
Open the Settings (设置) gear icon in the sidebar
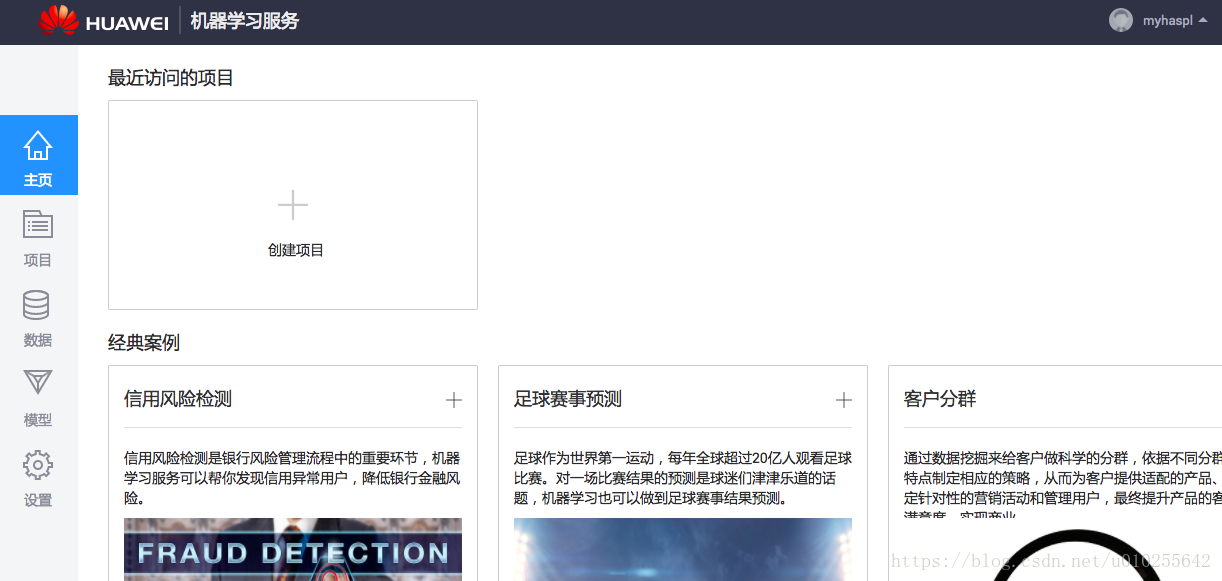pyautogui.click(x=38, y=465)
